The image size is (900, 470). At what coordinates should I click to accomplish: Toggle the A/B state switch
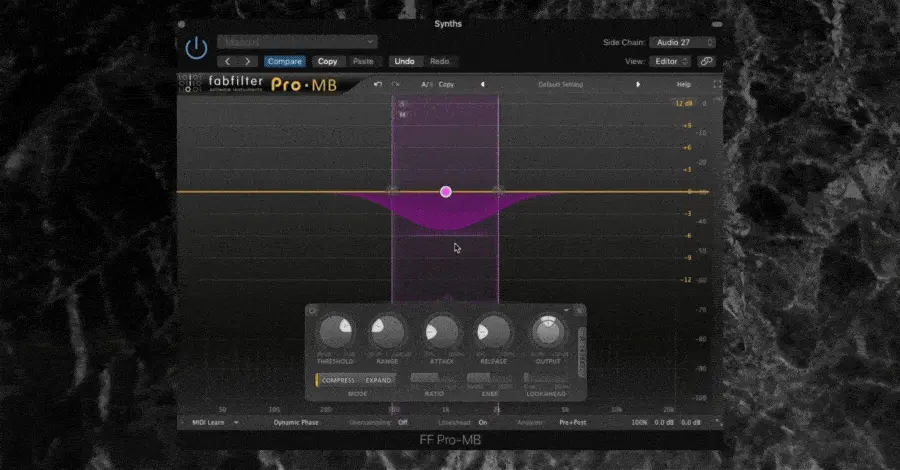(426, 84)
